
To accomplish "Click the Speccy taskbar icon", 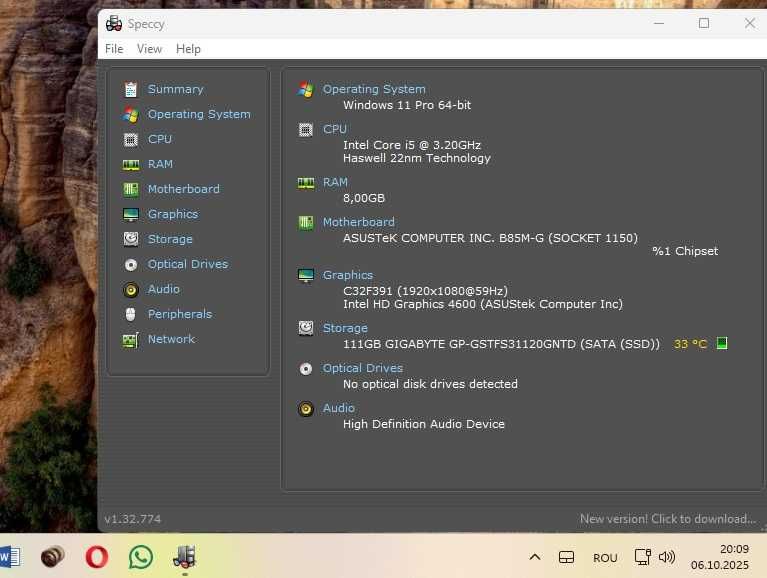I will point(185,557).
